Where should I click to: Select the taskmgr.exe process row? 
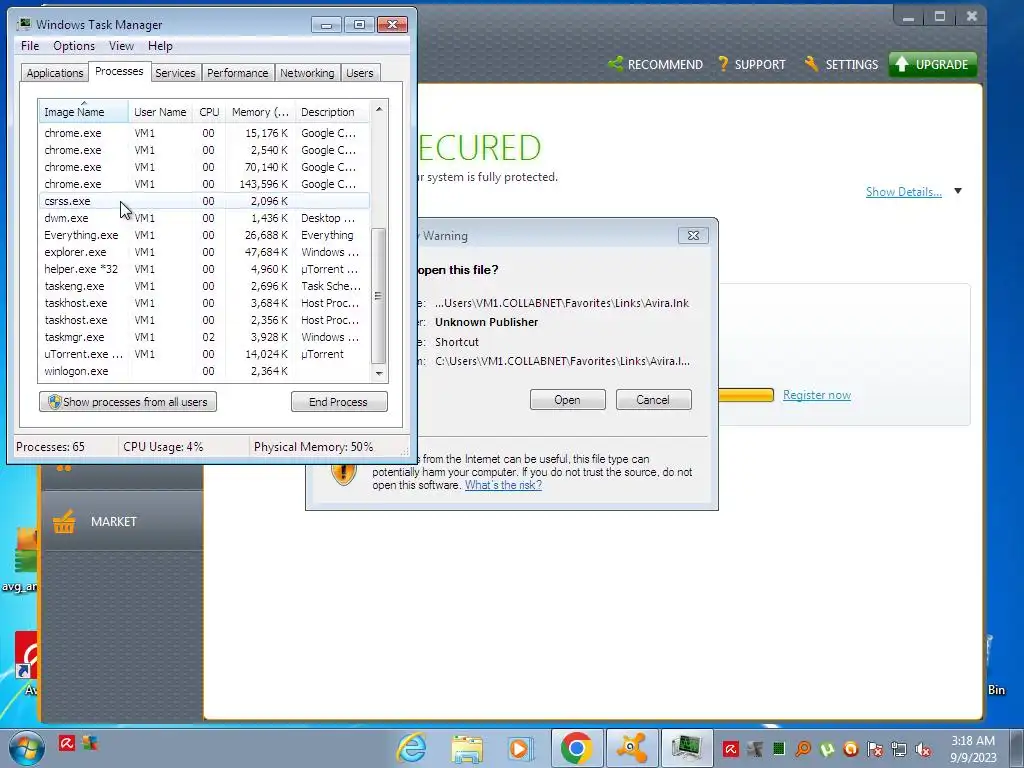pos(204,337)
